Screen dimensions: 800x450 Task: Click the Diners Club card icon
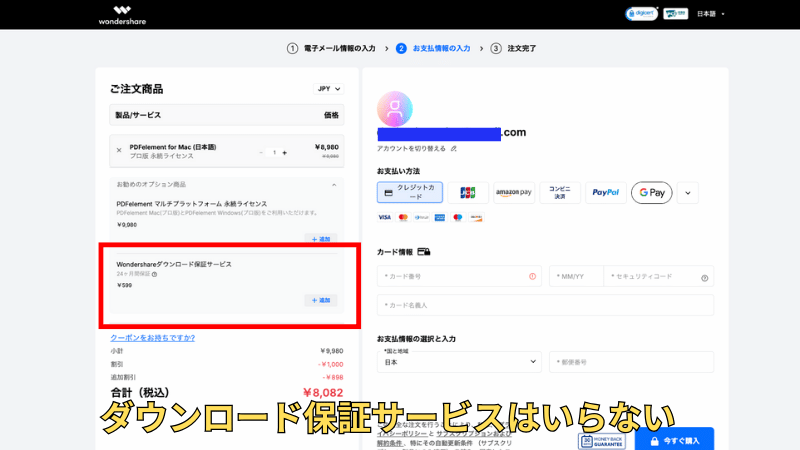coord(421,217)
